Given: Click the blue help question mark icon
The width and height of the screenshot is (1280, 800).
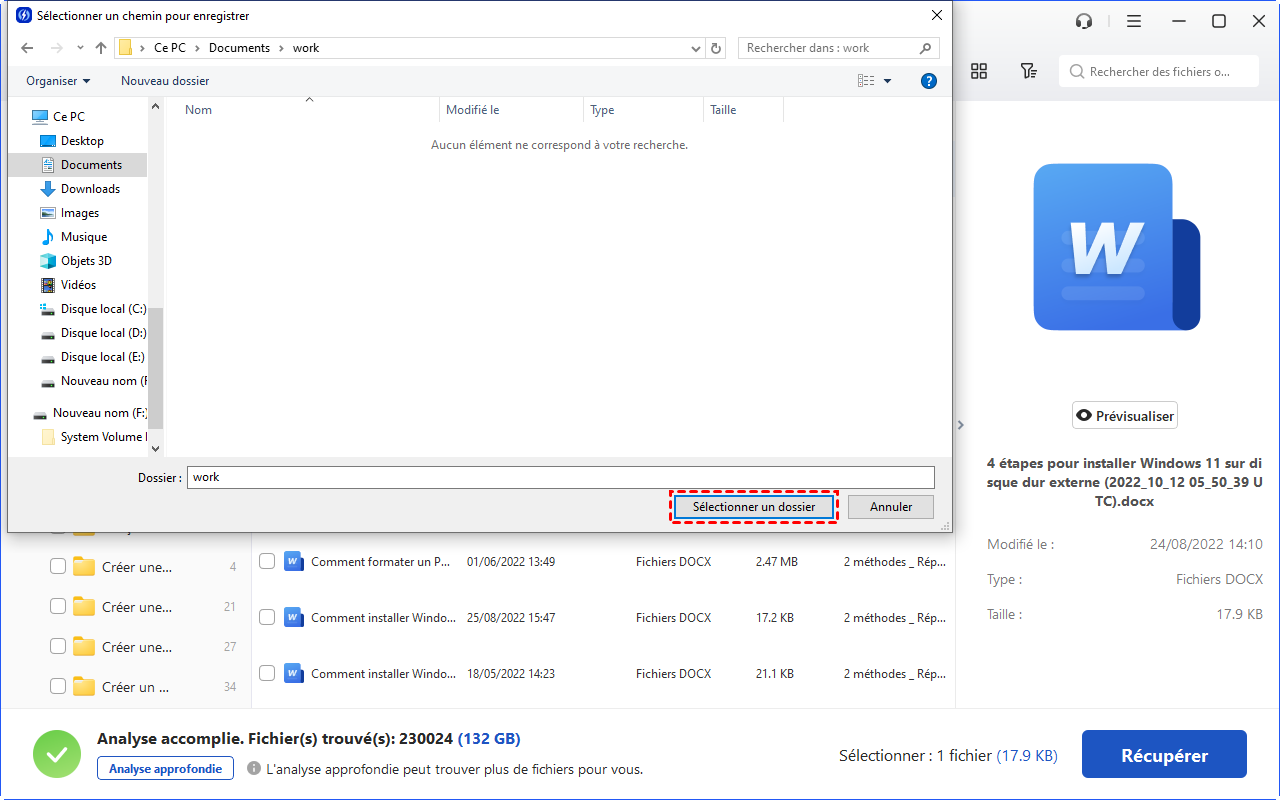Looking at the screenshot, I should pyautogui.click(x=928, y=81).
